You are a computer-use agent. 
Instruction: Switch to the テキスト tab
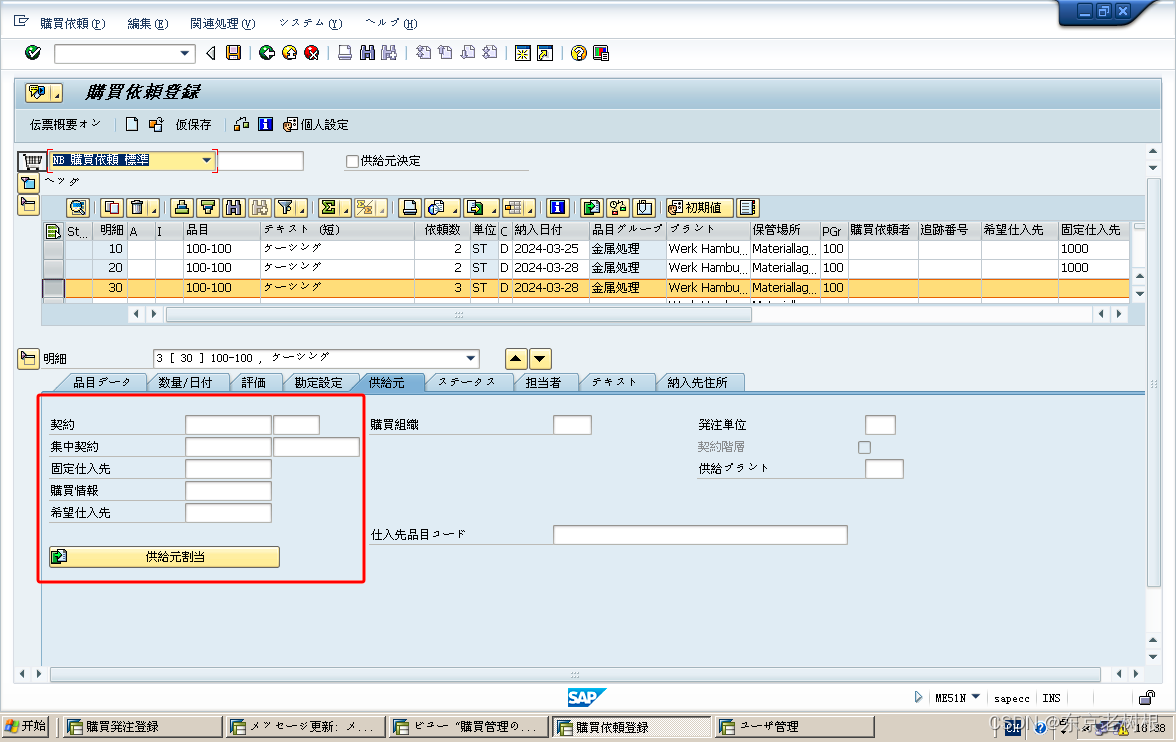(616, 381)
